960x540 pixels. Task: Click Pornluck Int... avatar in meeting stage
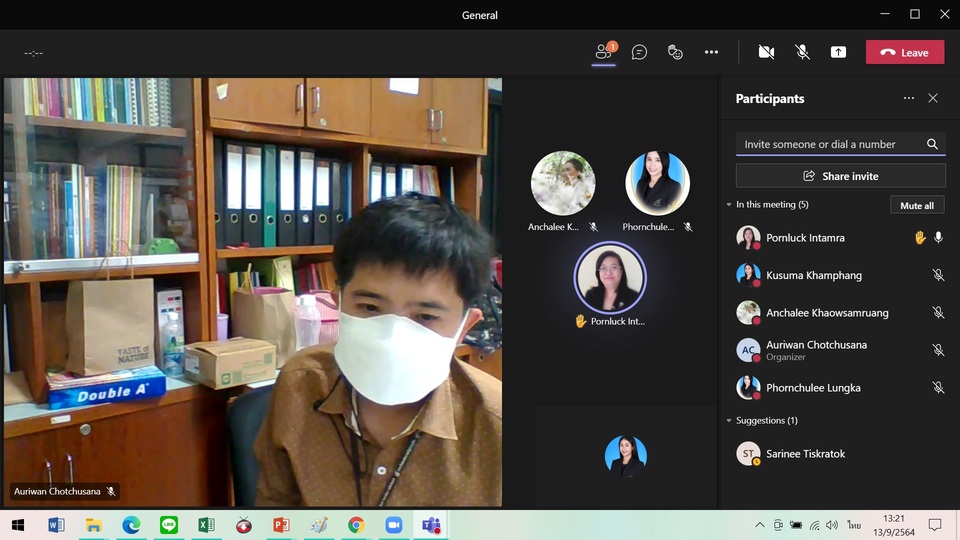pos(610,277)
